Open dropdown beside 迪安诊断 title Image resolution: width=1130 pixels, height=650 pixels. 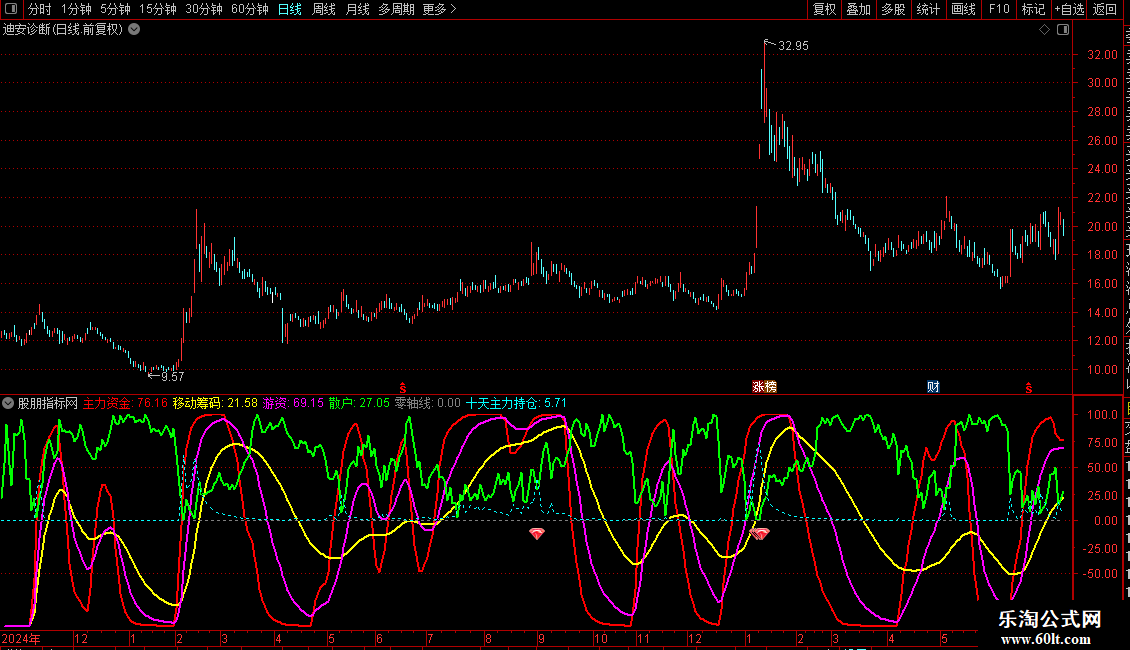134,30
